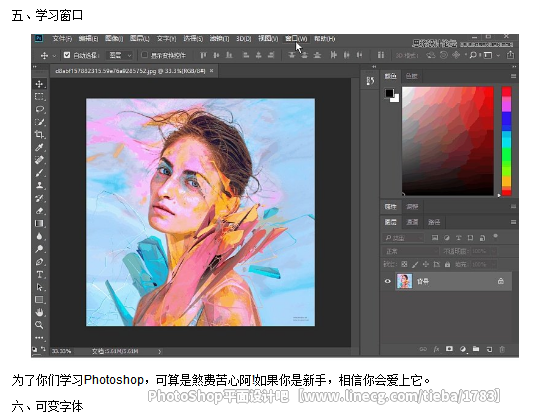Screen dimensions: 556x415
Task: Switch to the Channels tab
Action: (x=412, y=222)
